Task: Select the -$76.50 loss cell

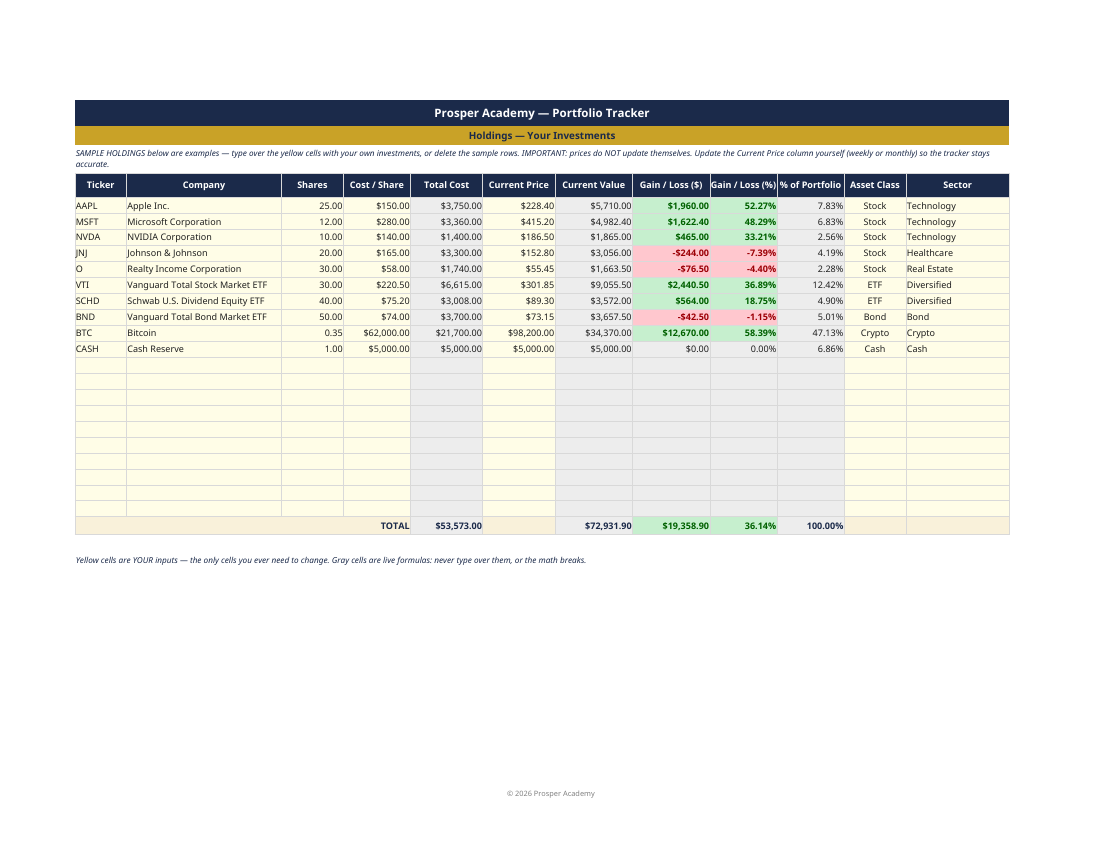Action: click(671, 269)
